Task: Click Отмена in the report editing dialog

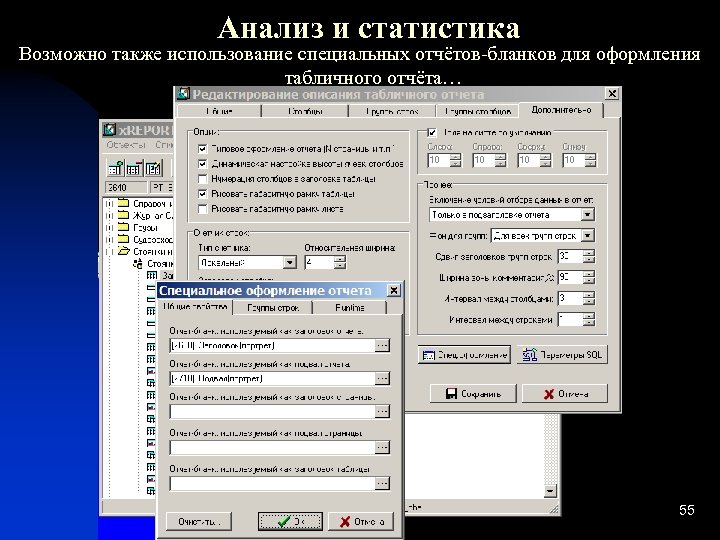Action: [565, 394]
